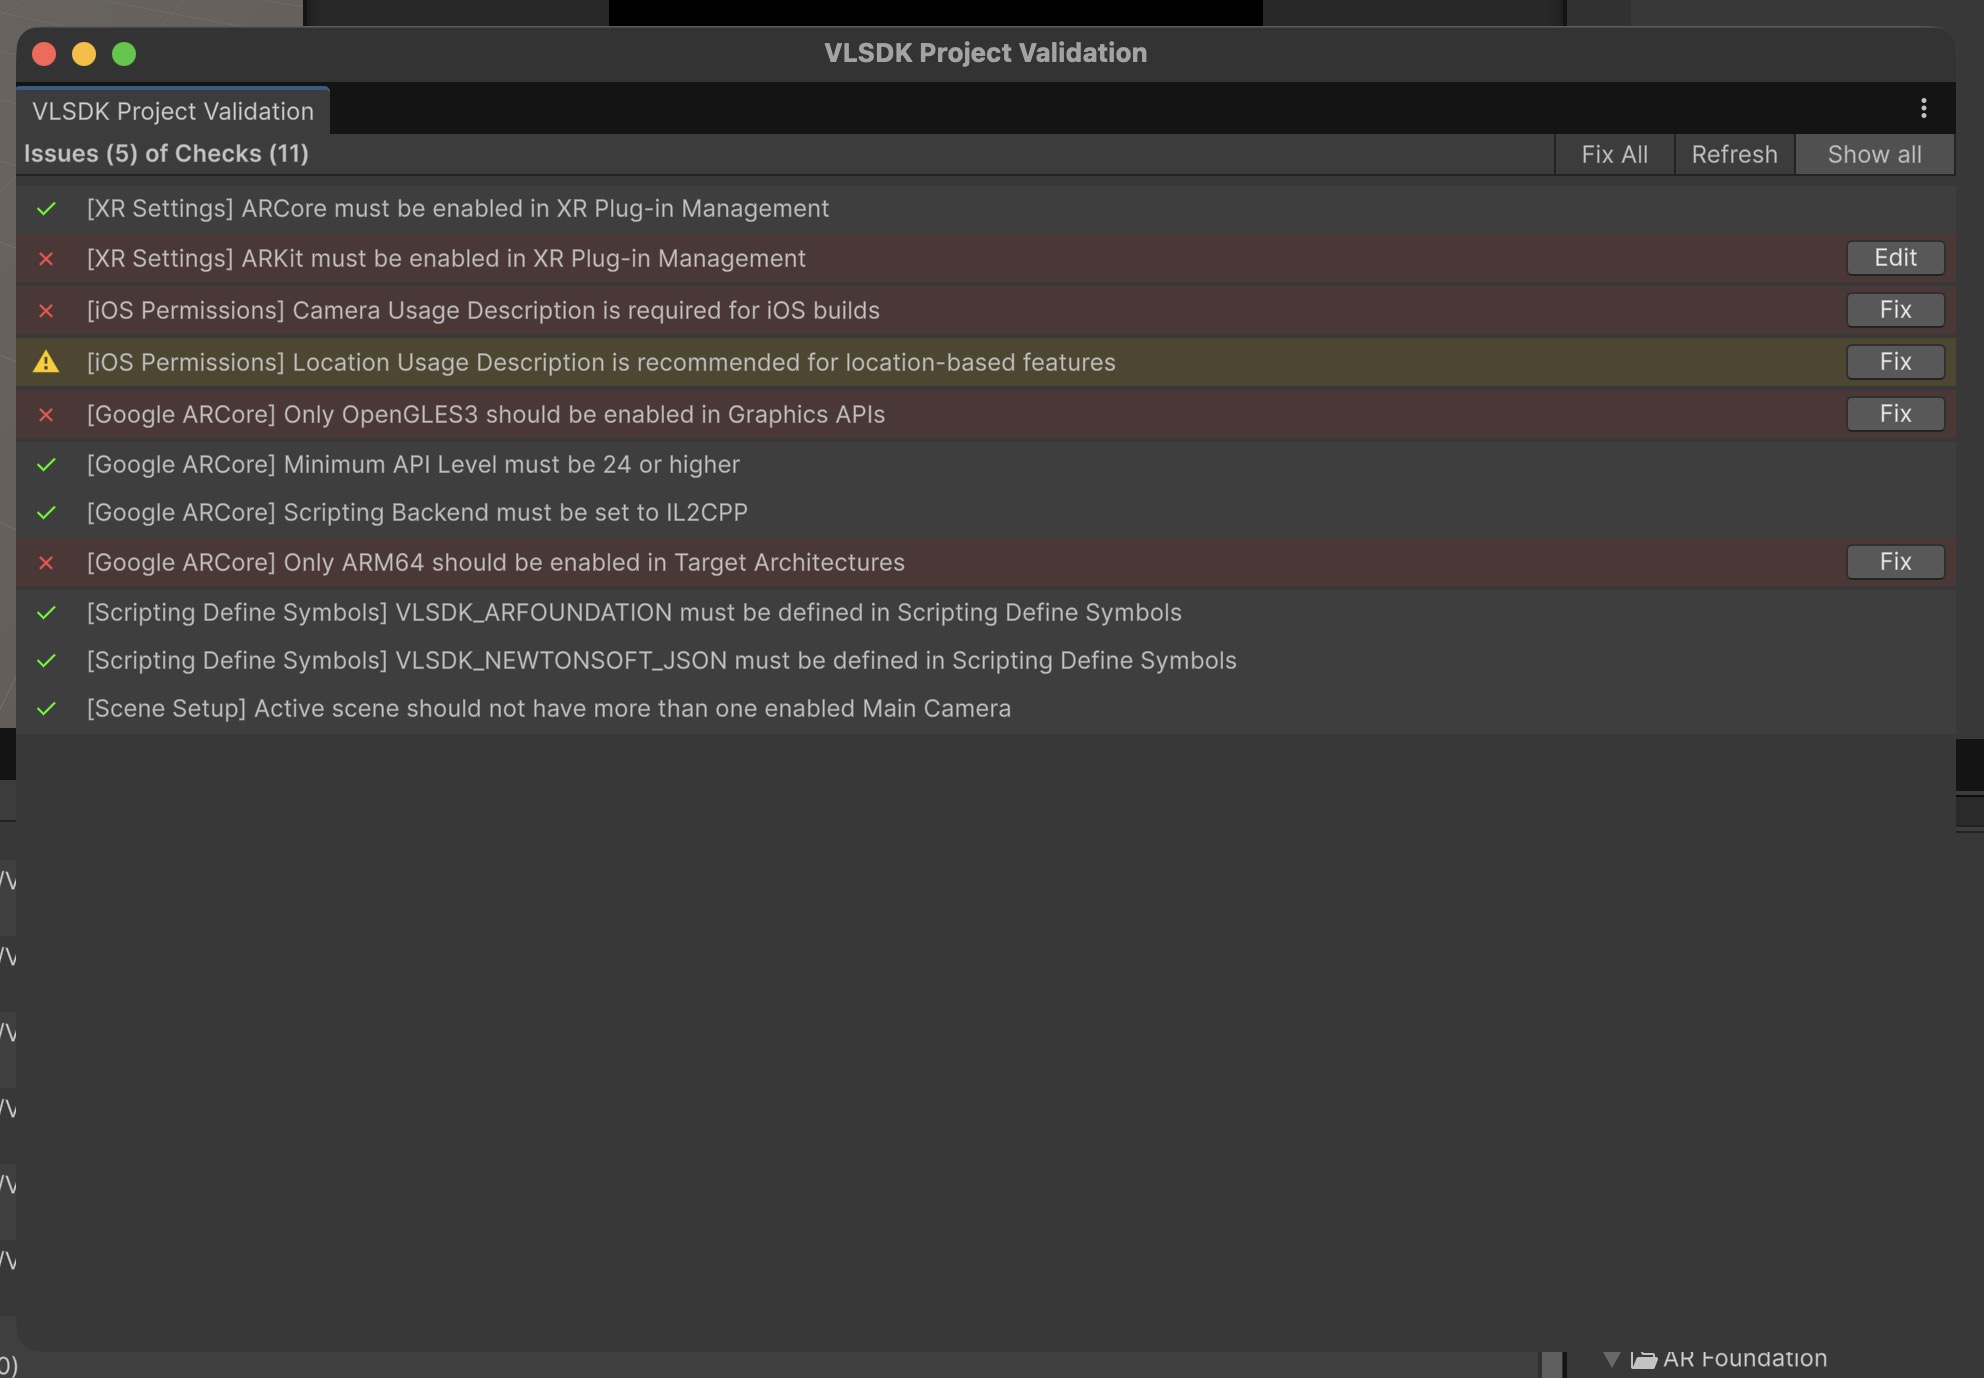Select the Minimum API Level check row
Screen dimensions: 1984x1378
(x=413, y=465)
